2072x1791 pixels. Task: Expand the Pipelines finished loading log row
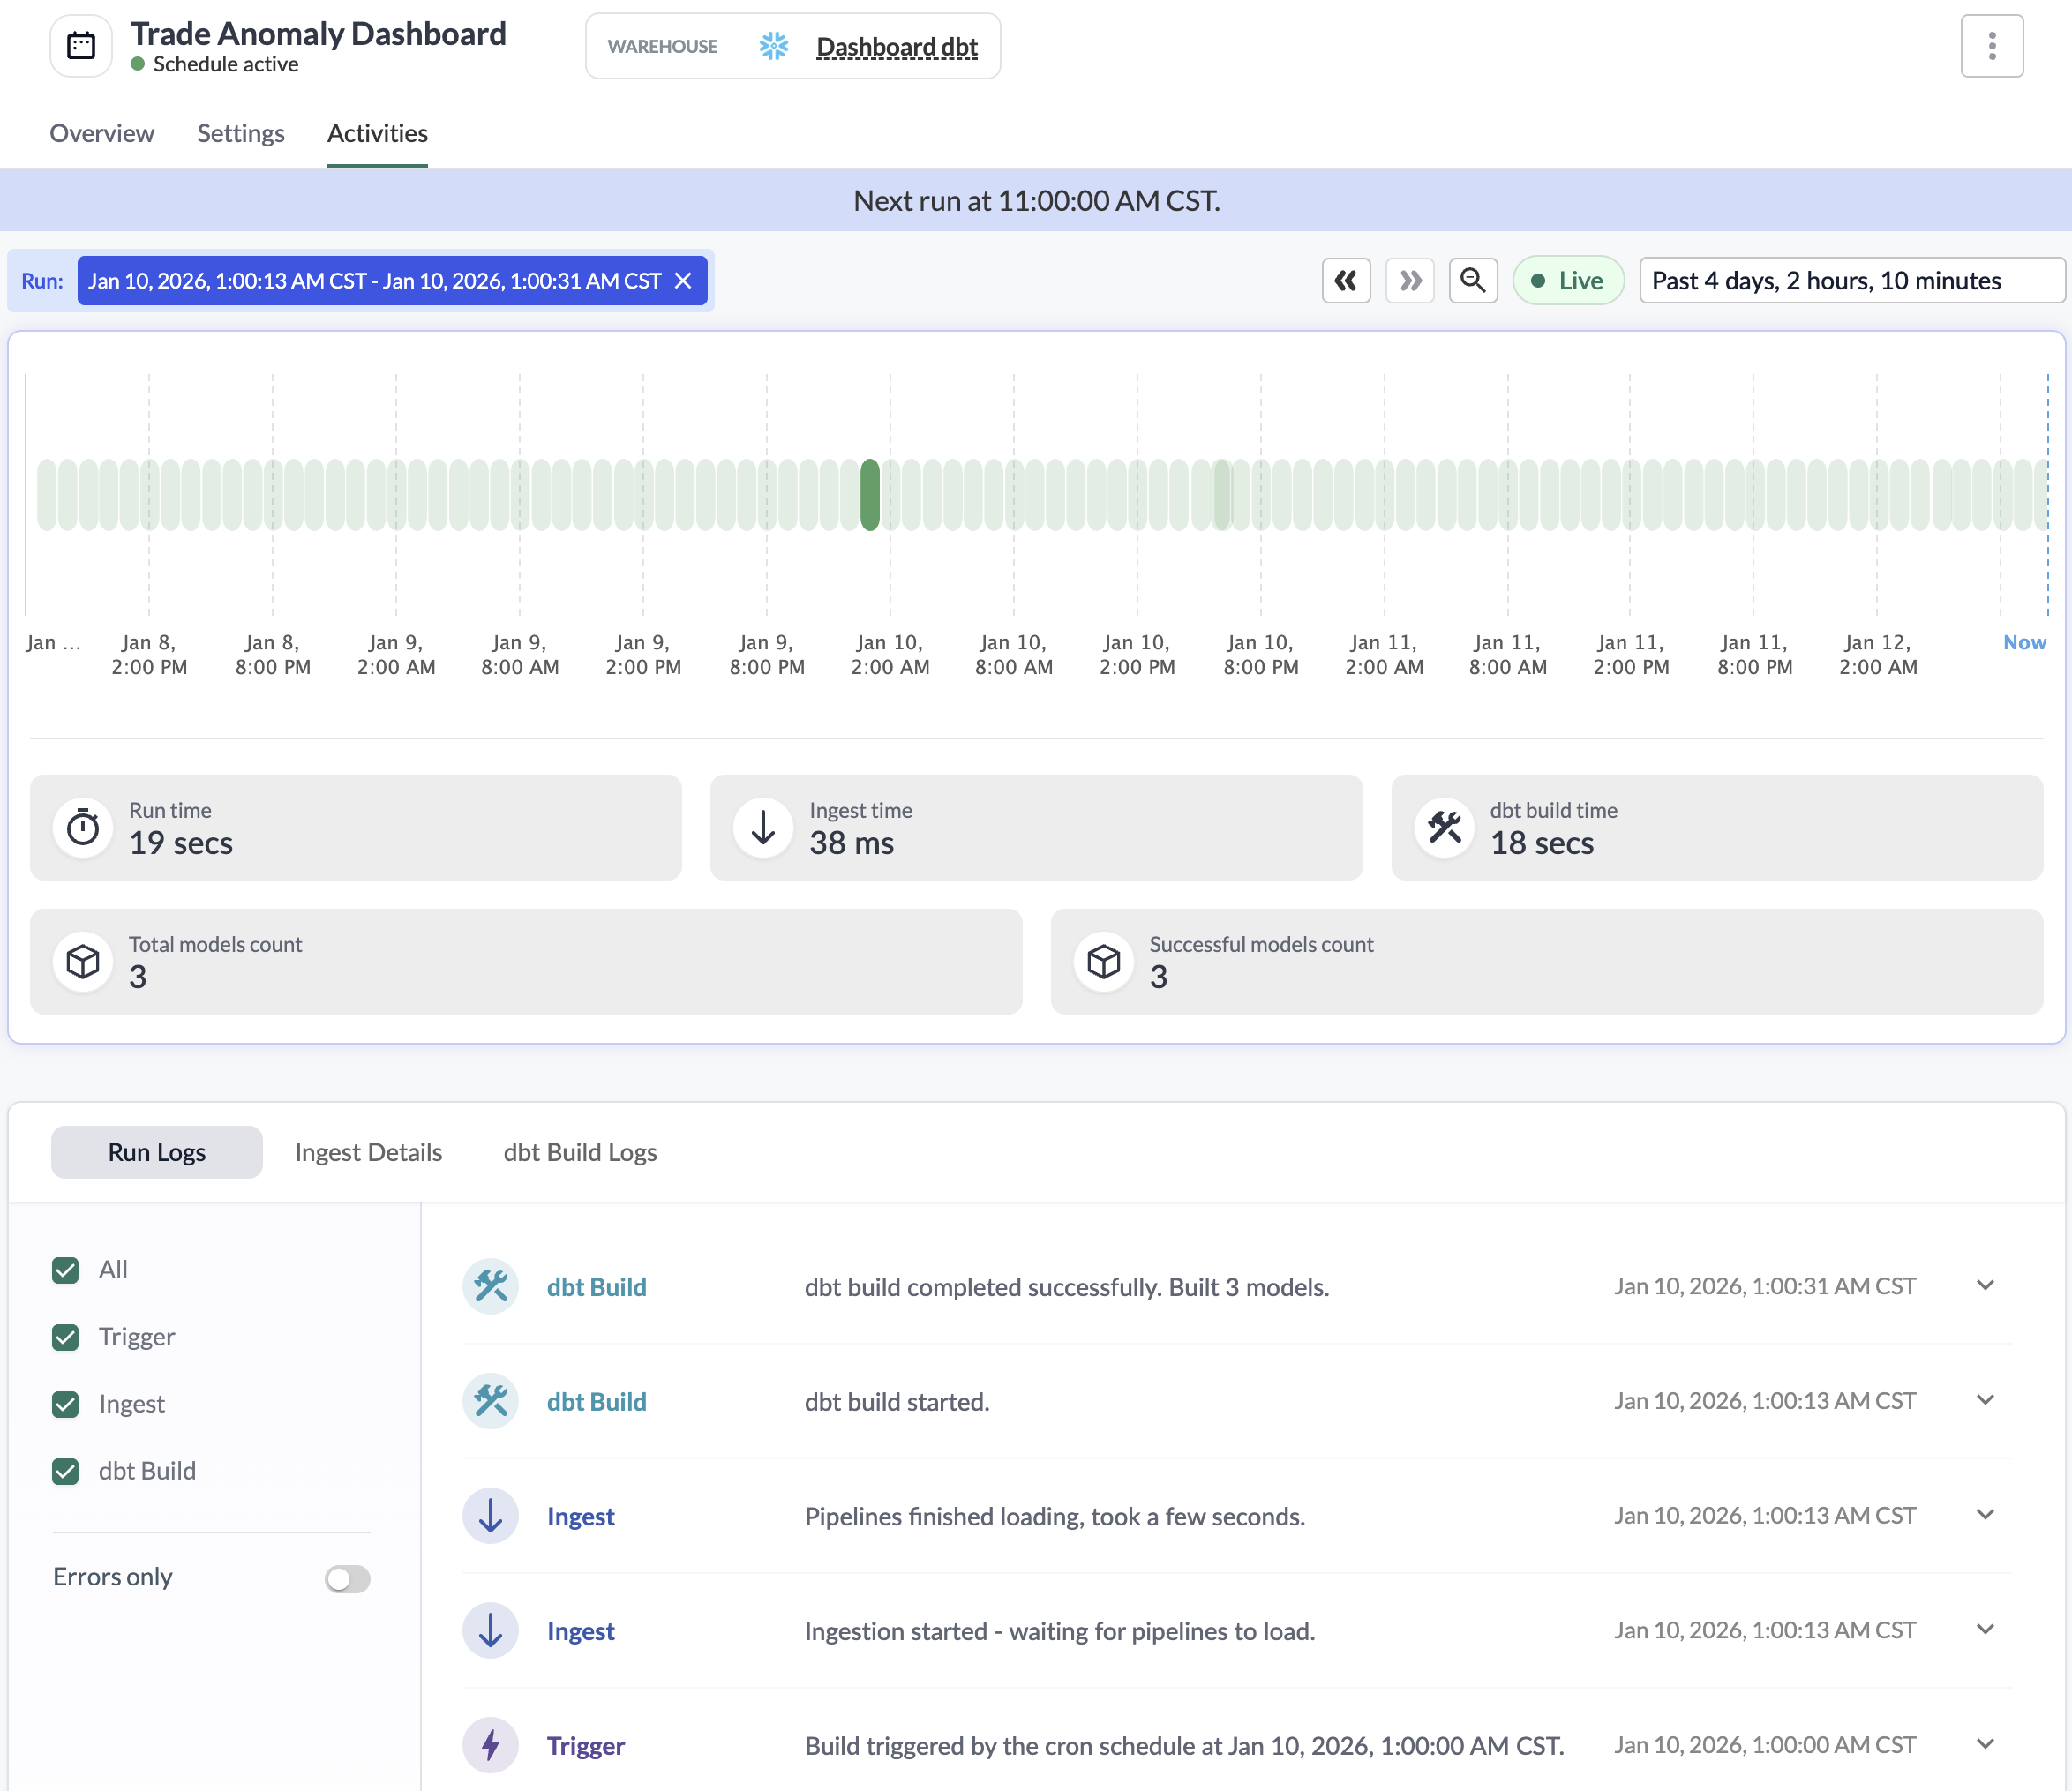[x=1985, y=1515]
